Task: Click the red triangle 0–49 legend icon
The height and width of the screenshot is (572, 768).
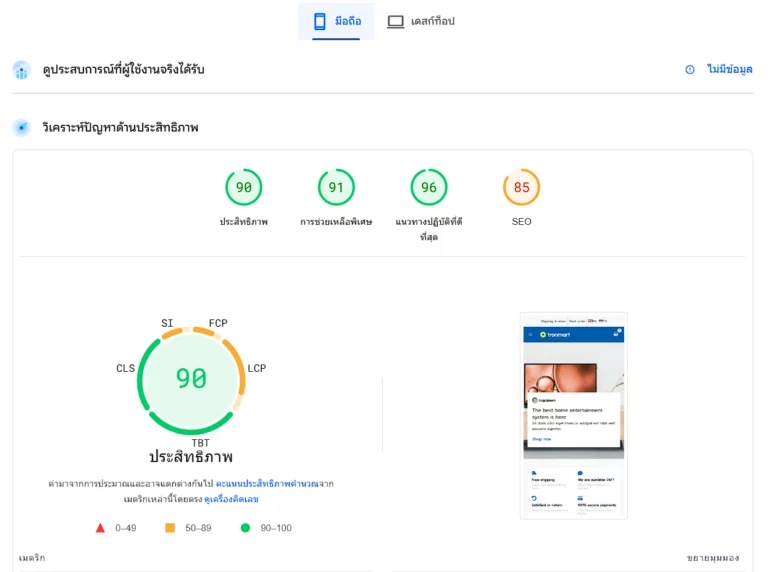Action: (x=100, y=528)
